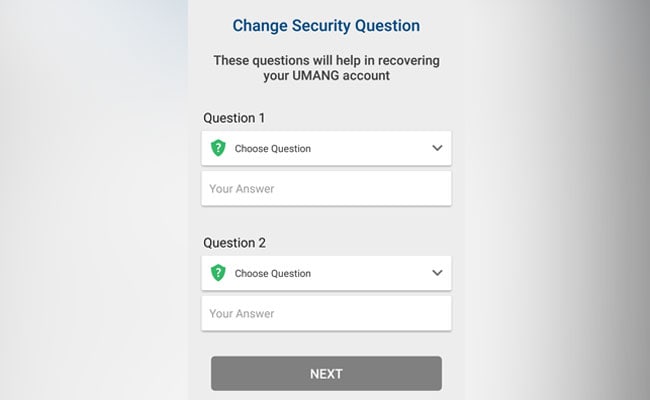650x400 pixels.
Task: Click the 'These questions will help' line
Action: pos(326,60)
